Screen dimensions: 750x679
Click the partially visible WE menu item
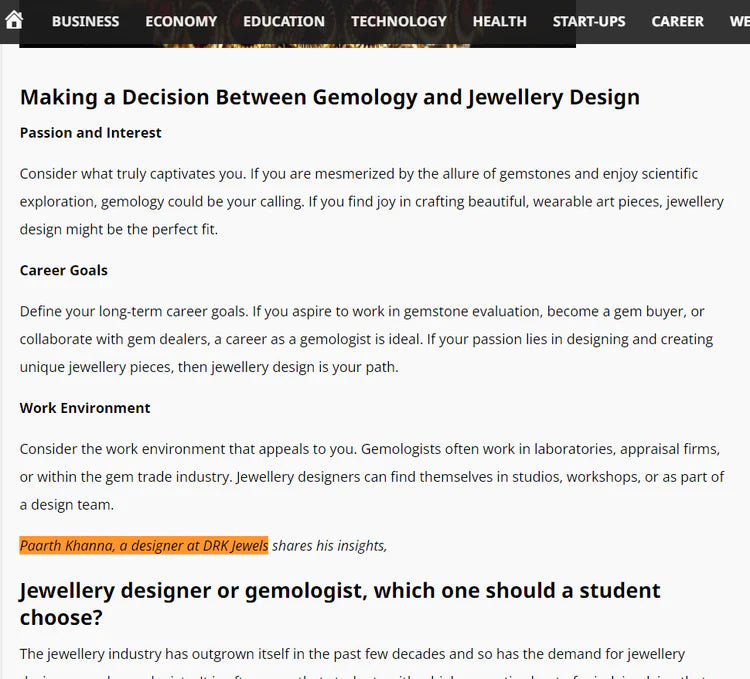coord(739,22)
